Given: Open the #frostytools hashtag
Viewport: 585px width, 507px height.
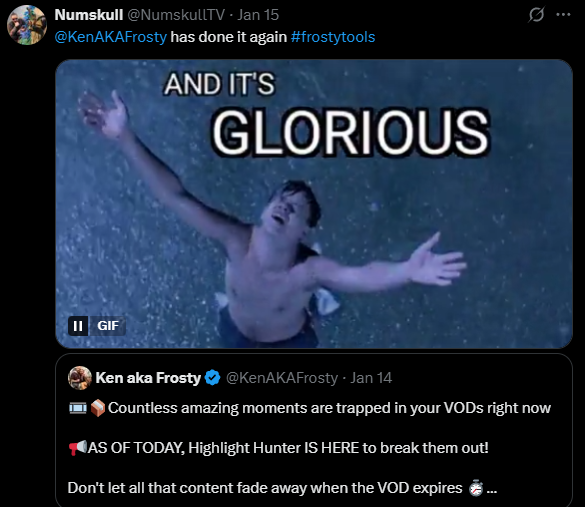Looking at the screenshot, I should pos(333,37).
